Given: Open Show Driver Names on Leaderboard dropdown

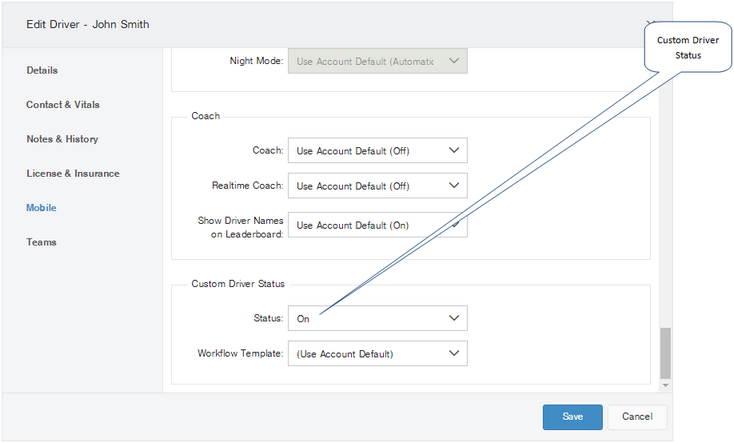Looking at the screenshot, I should 377,225.
